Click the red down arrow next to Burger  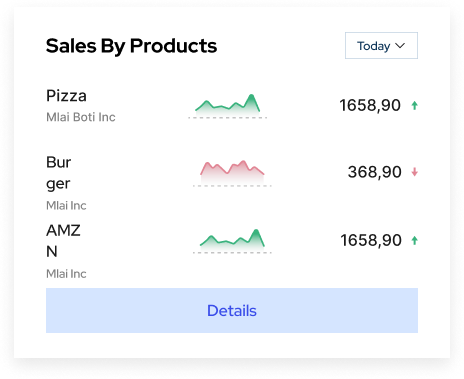coord(414,172)
